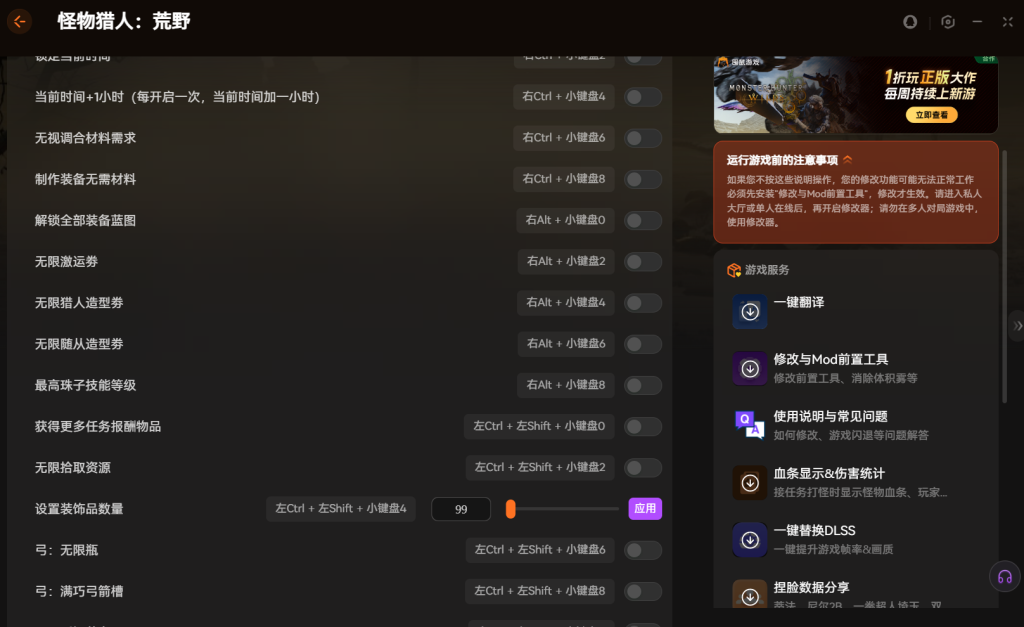The image size is (1024, 627).
Task: Open the headset customer support button
Action: coord(1004,576)
